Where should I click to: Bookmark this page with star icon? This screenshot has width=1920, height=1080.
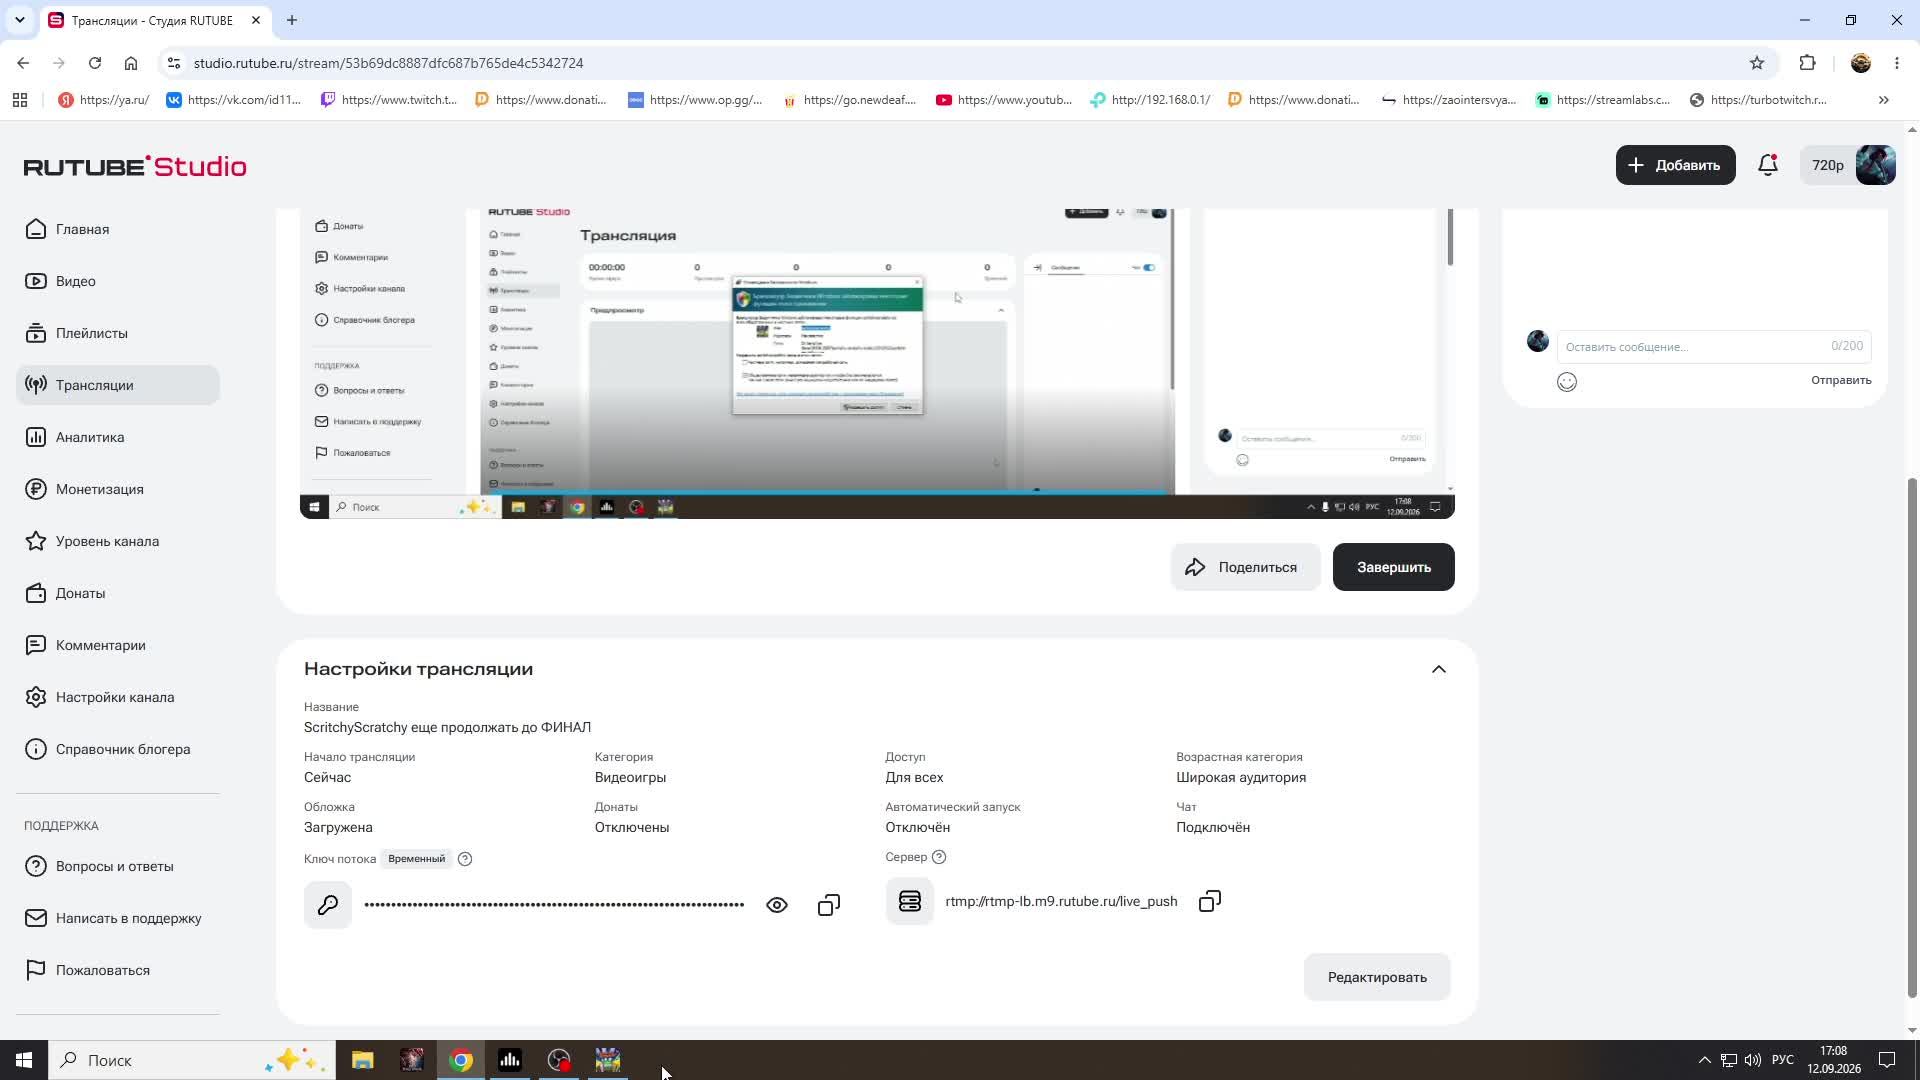1757,63
